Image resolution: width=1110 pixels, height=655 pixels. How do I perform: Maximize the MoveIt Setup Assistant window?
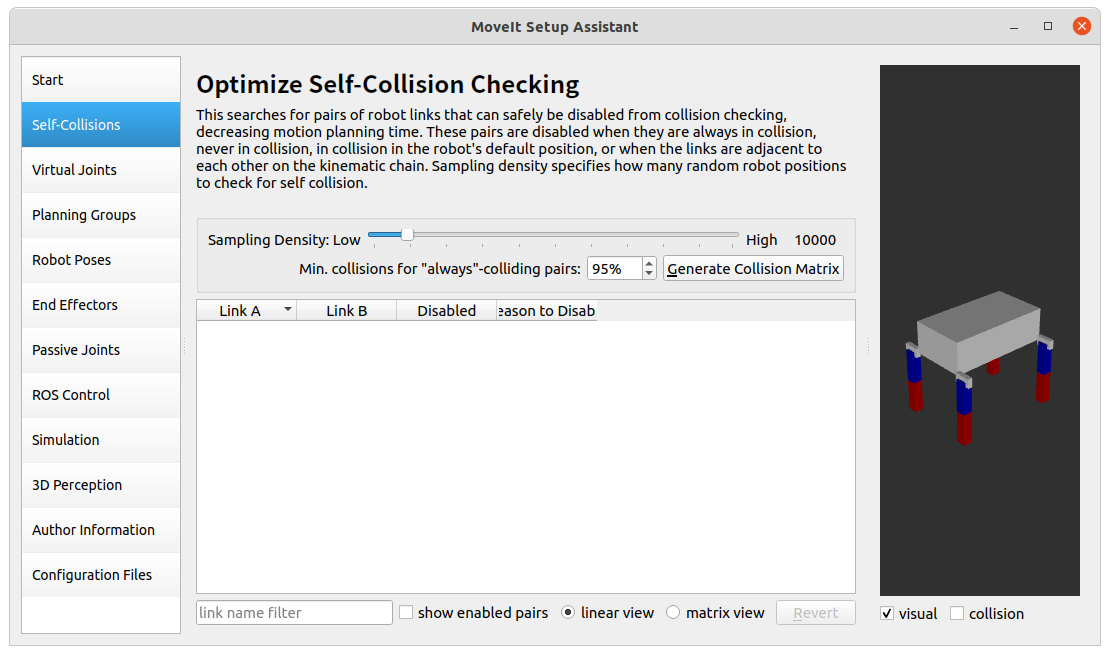(x=1048, y=26)
